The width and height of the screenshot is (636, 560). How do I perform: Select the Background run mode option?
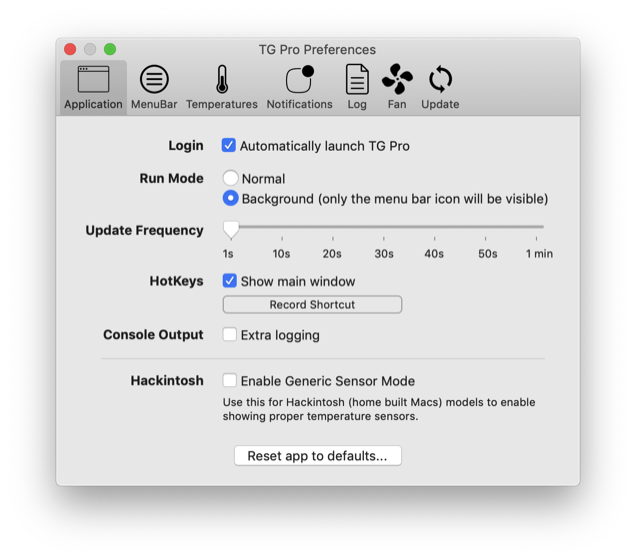pyautogui.click(x=230, y=198)
